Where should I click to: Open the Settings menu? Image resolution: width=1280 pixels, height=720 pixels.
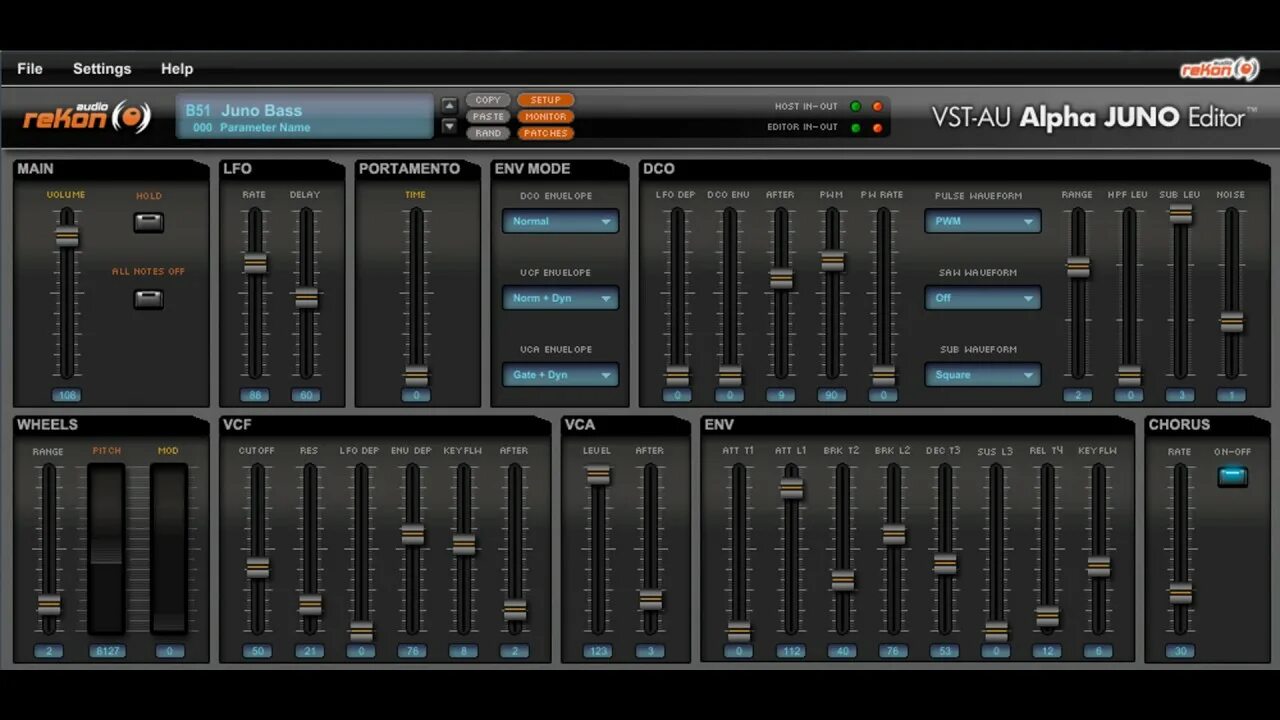[x=102, y=69]
